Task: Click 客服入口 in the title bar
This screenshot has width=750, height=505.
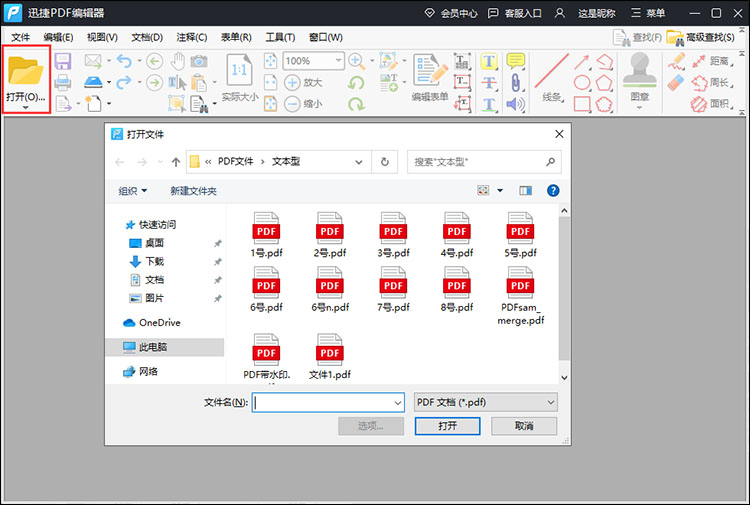Action: [515, 13]
